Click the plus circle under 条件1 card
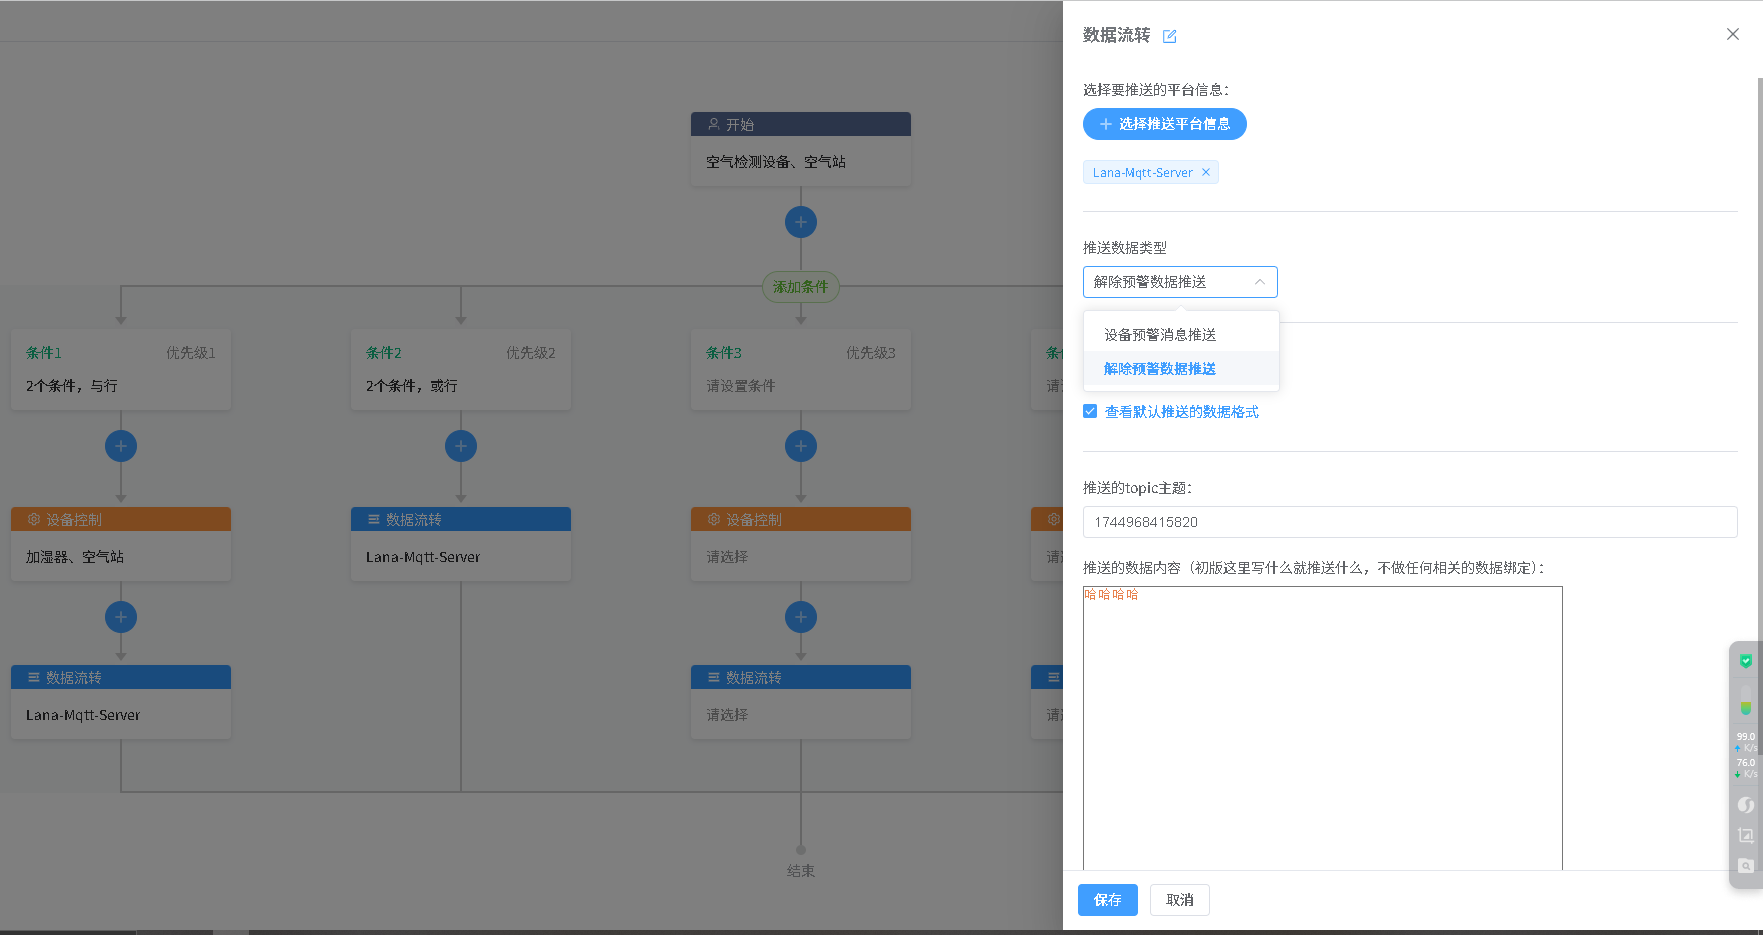The image size is (1763, 935). pyautogui.click(x=121, y=446)
